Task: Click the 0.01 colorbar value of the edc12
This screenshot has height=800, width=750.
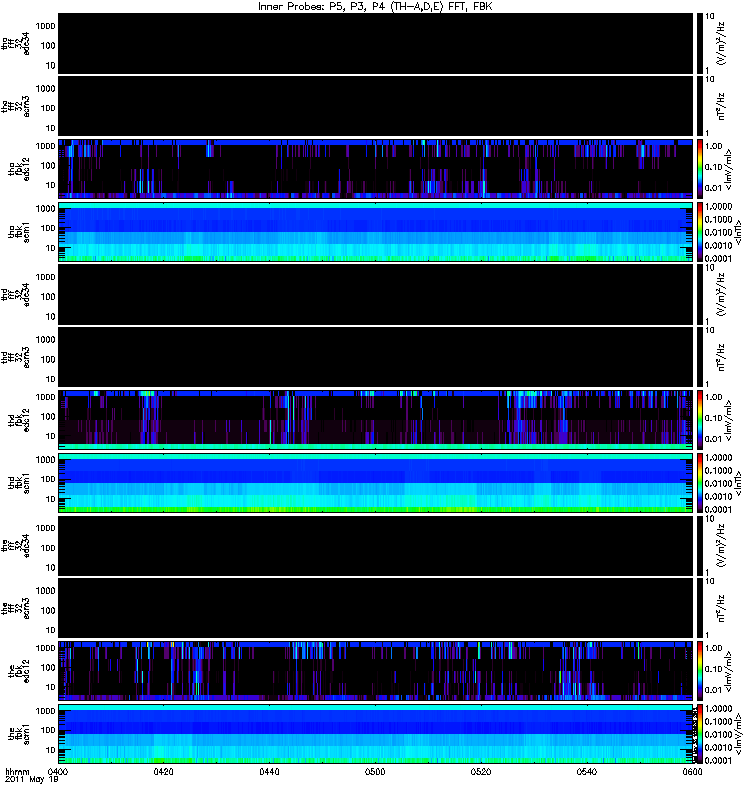Action: pyautogui.click(x=714, y=690)
